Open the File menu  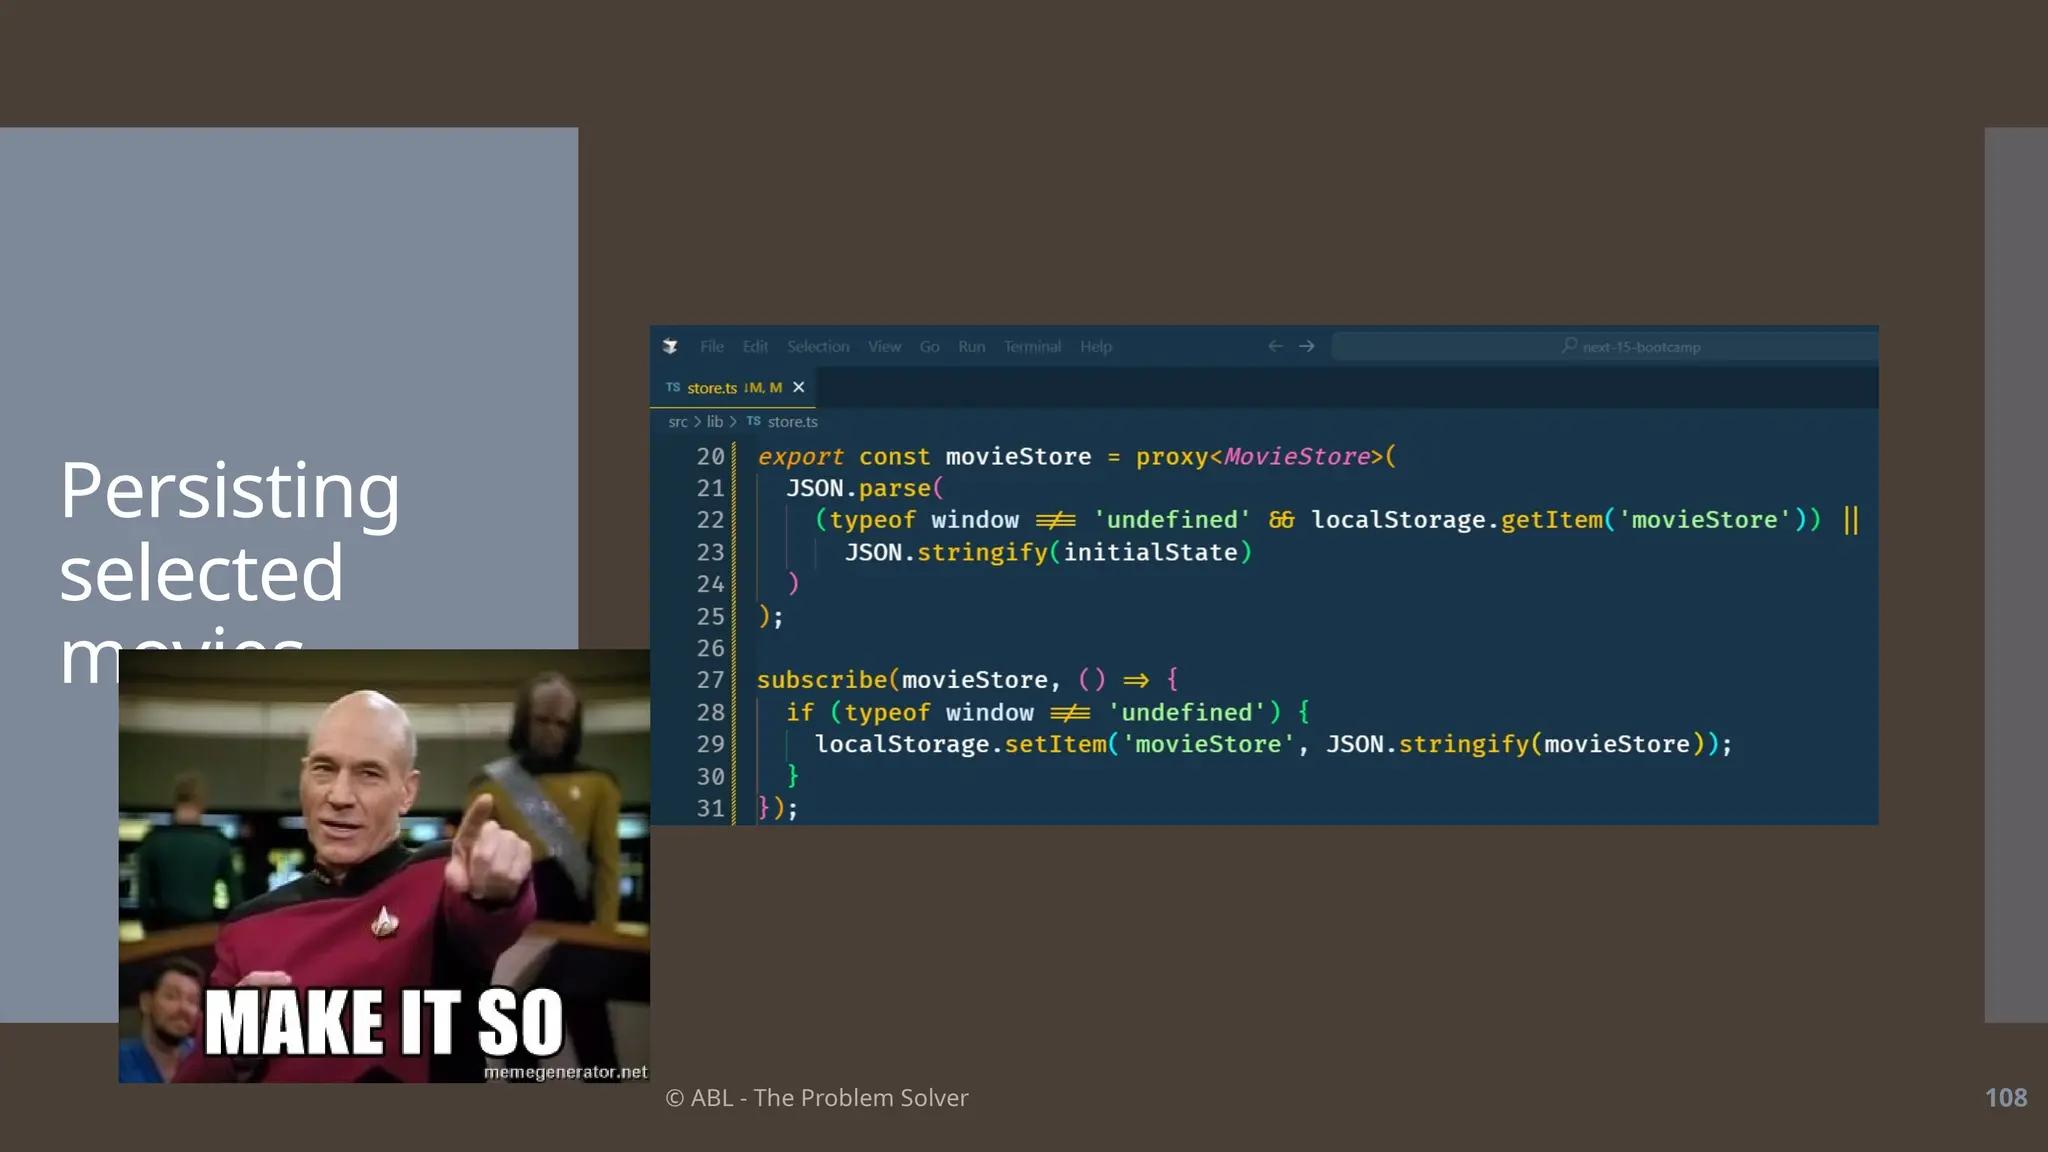tap(711, 346)
